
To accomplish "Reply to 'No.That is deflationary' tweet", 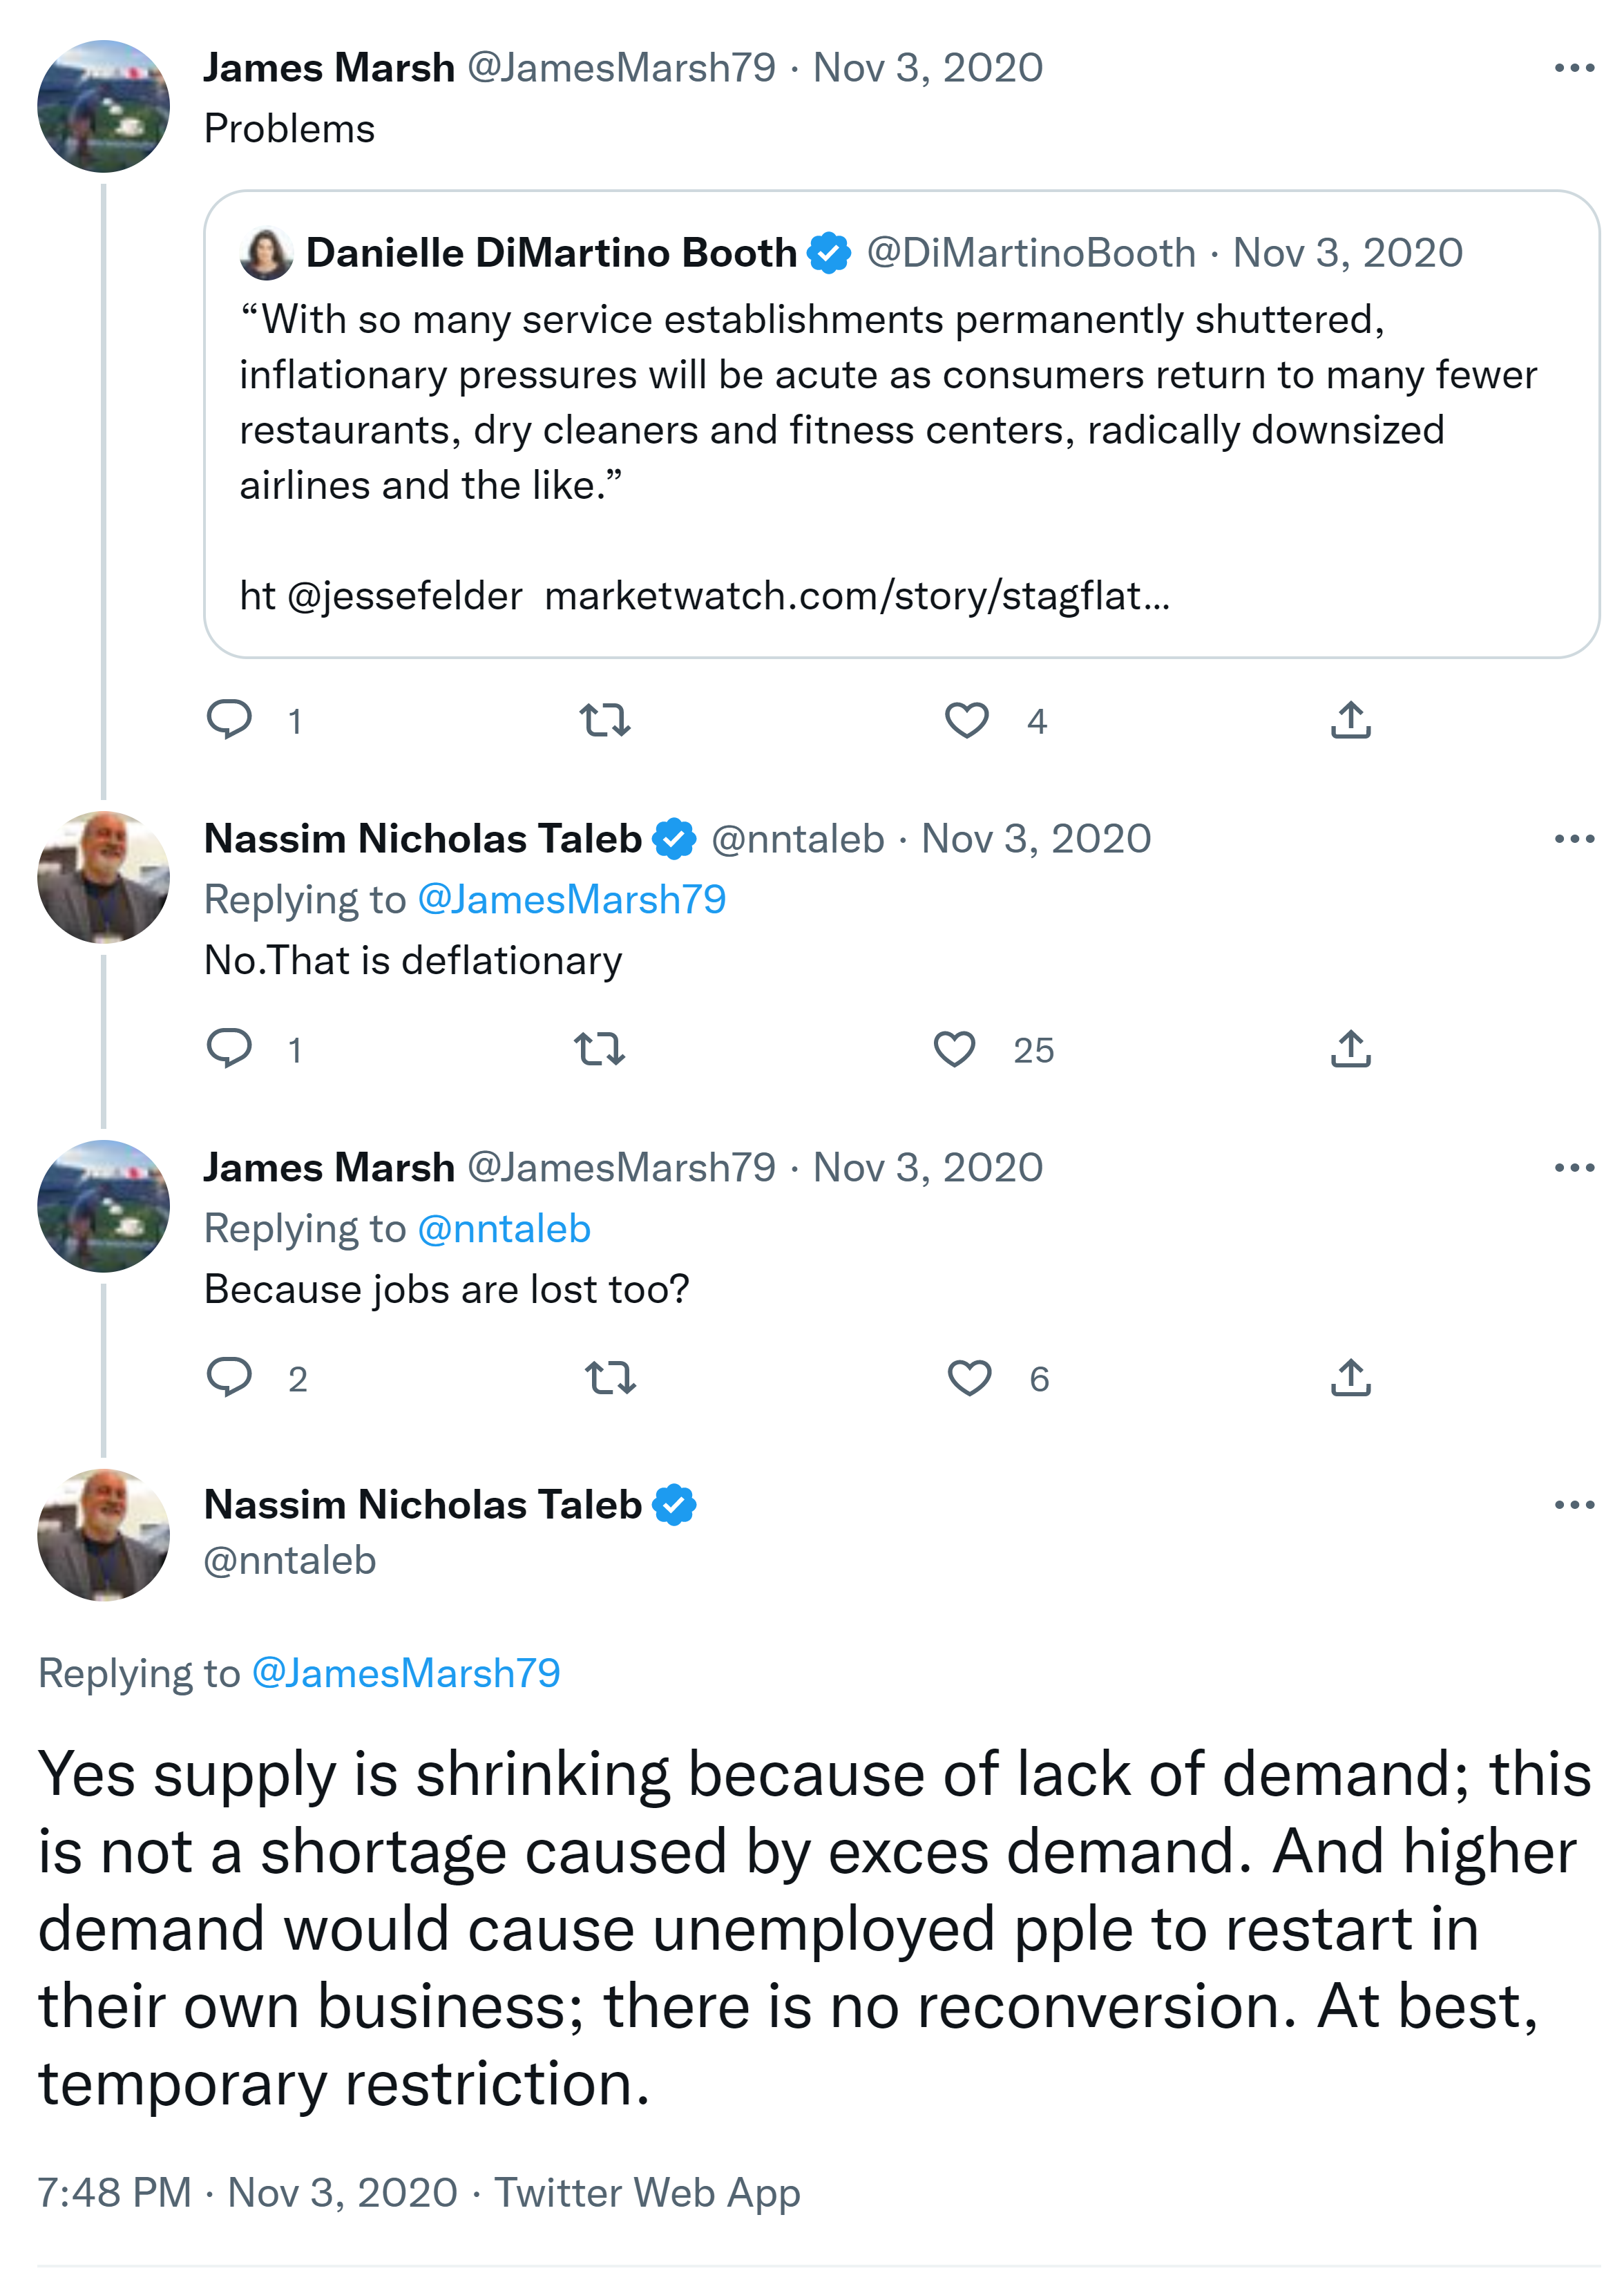I will [229, 1048].
